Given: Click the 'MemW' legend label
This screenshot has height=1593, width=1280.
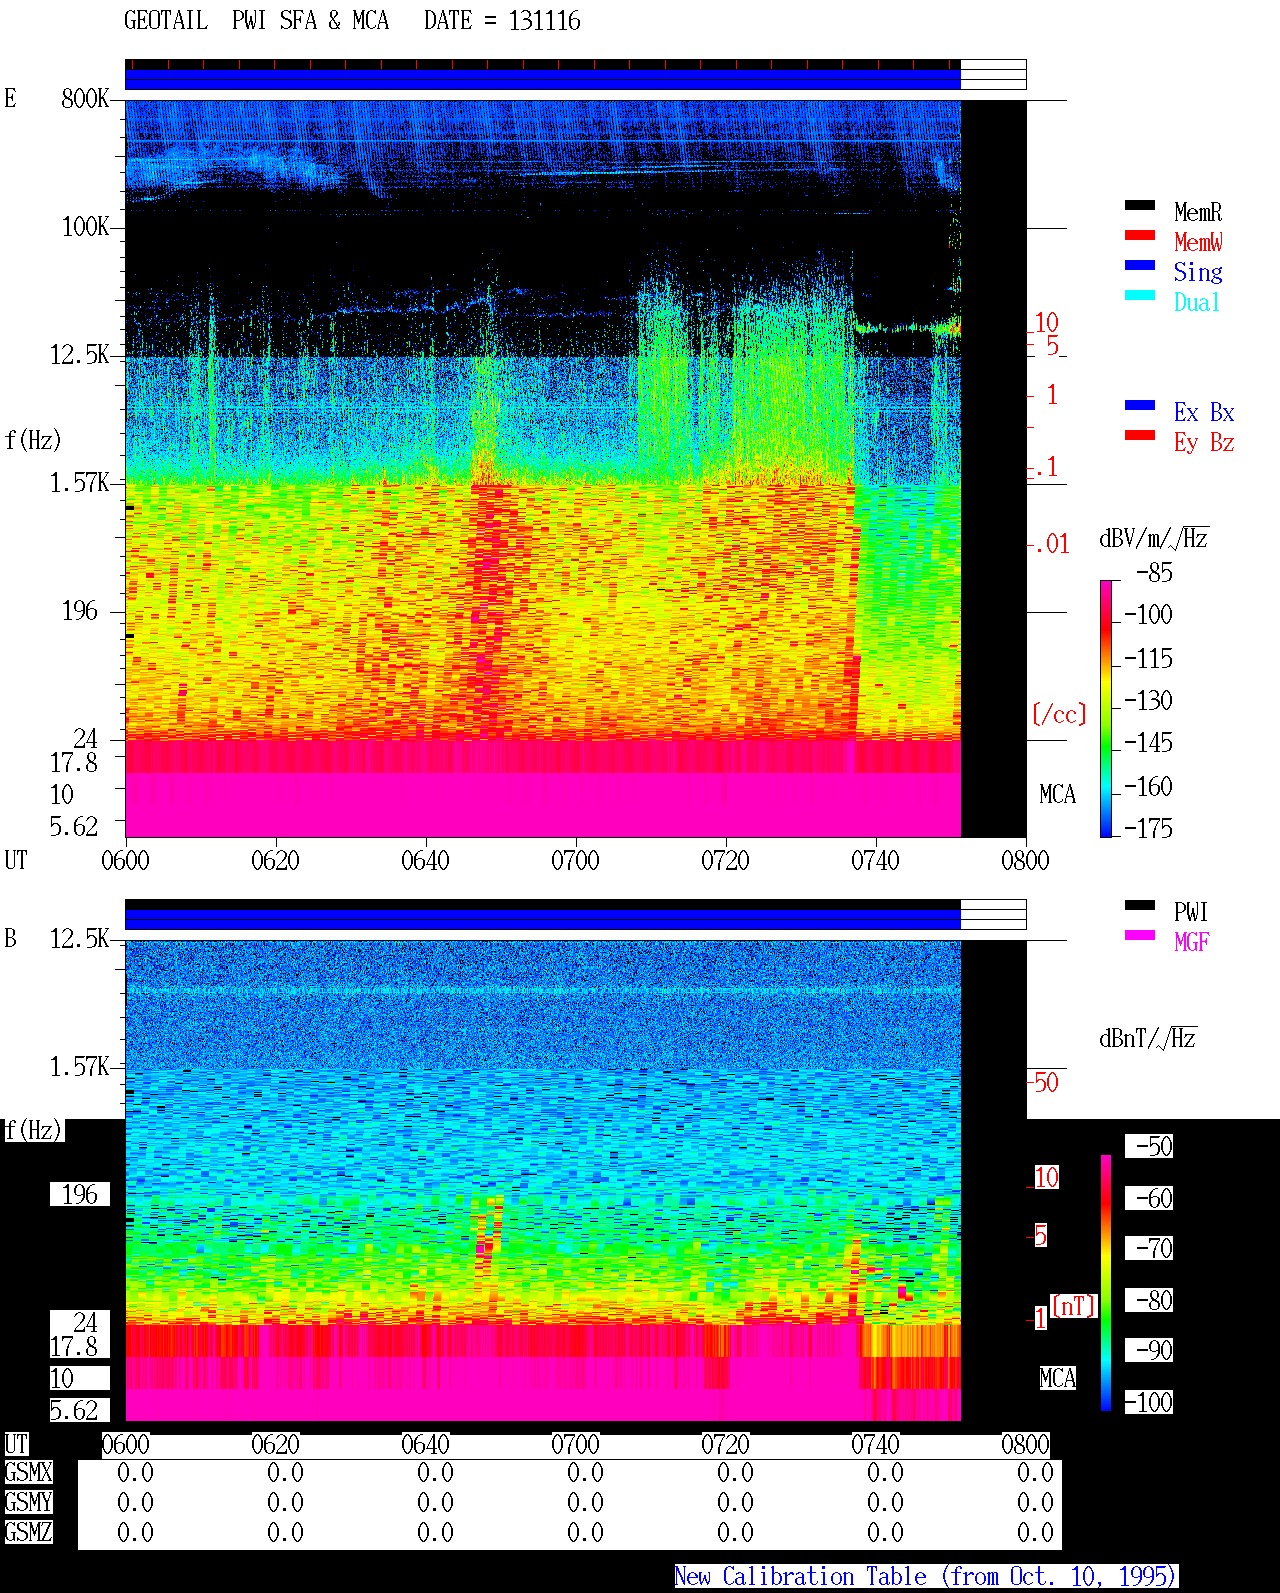Looking at the screenshot, I should pos(1198,242).
